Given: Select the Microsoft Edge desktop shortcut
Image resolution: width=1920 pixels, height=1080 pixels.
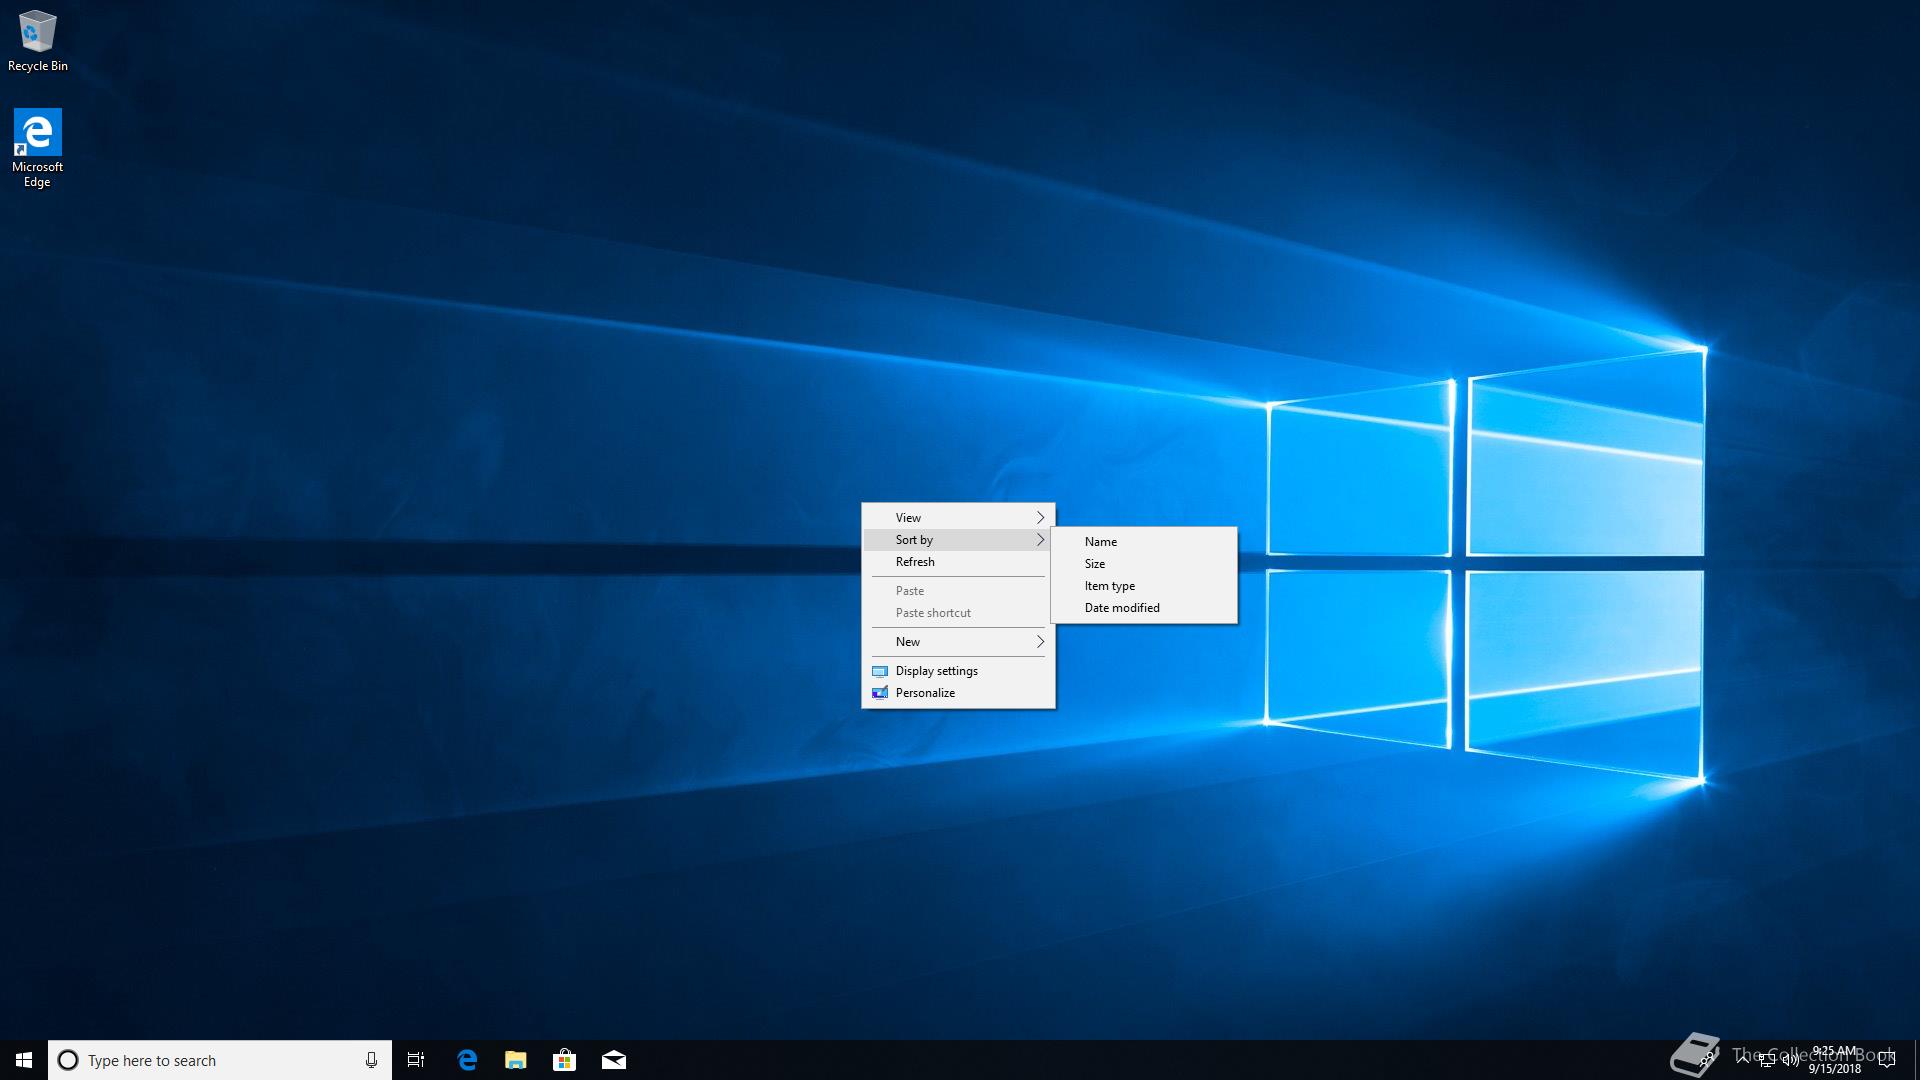Looking at the screenshot, I should tap(38, 147).
